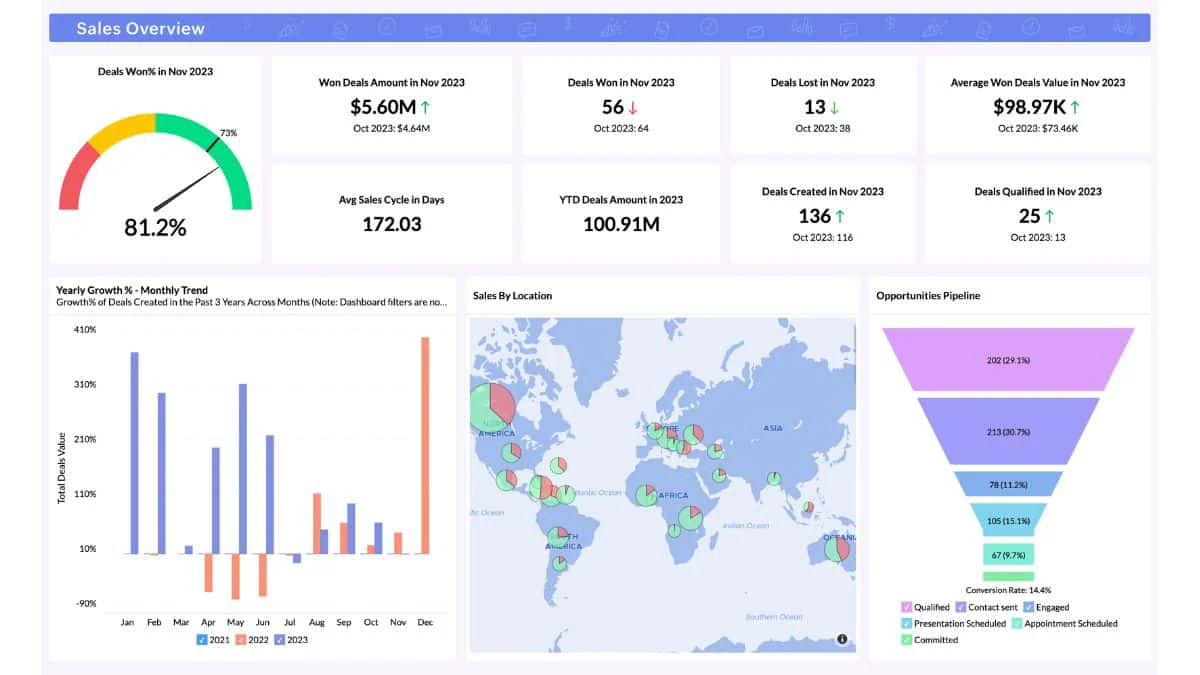Click the Sales Overview banner title
1200x675 pixels.
[x=141, y=28]
